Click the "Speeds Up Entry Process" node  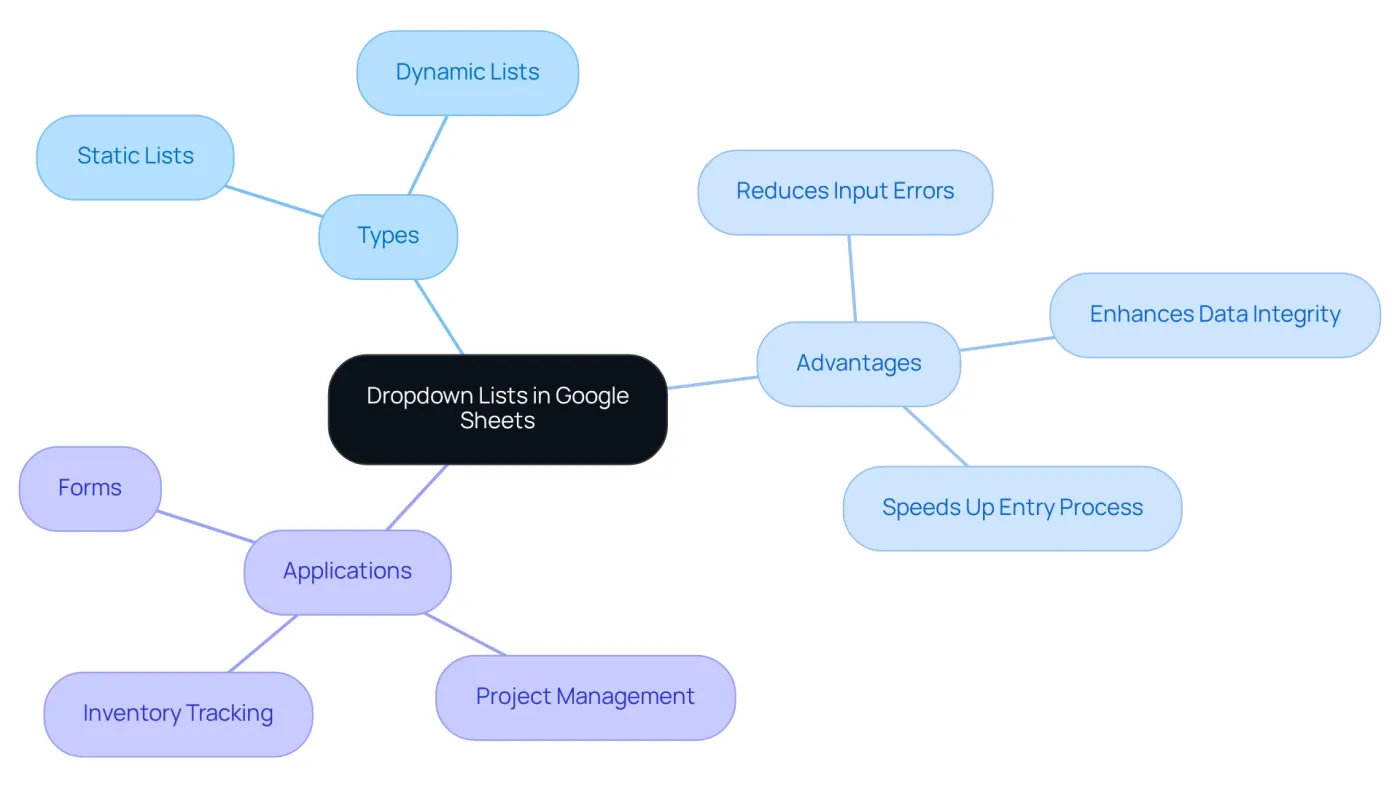pyautogui.click(x=1012, y=508)
